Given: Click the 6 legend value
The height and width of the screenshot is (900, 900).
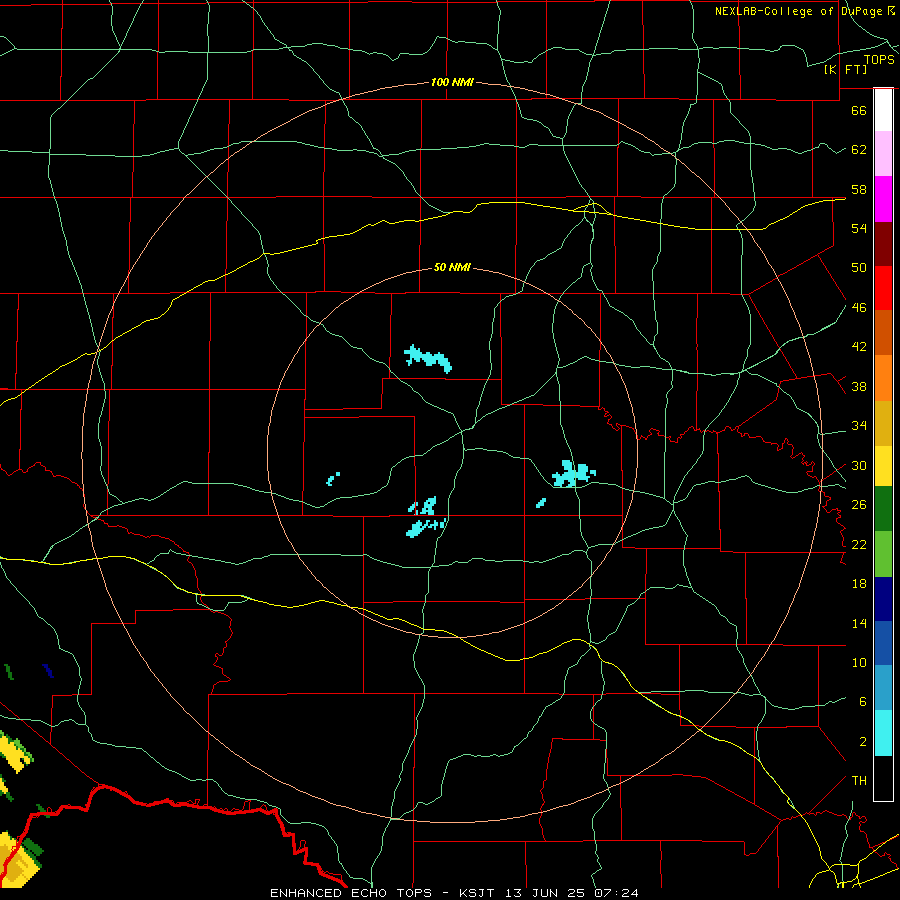Looking at the screenshot, I should (862, 701).
